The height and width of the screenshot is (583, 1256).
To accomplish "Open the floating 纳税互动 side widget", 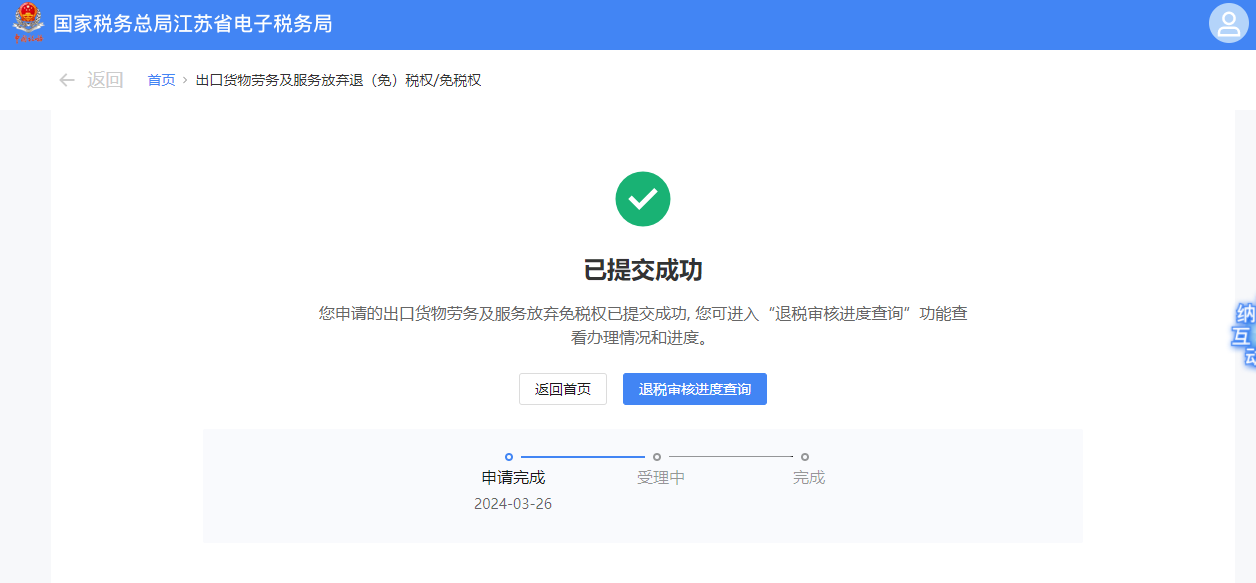I will pyautogui.click(x=1244, y=334).
